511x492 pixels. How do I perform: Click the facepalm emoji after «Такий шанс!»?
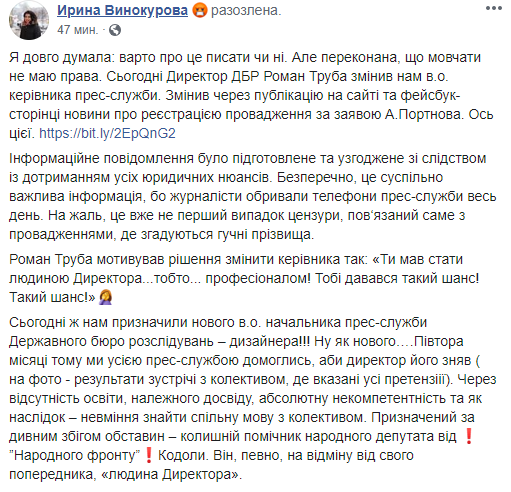[106, 297]
